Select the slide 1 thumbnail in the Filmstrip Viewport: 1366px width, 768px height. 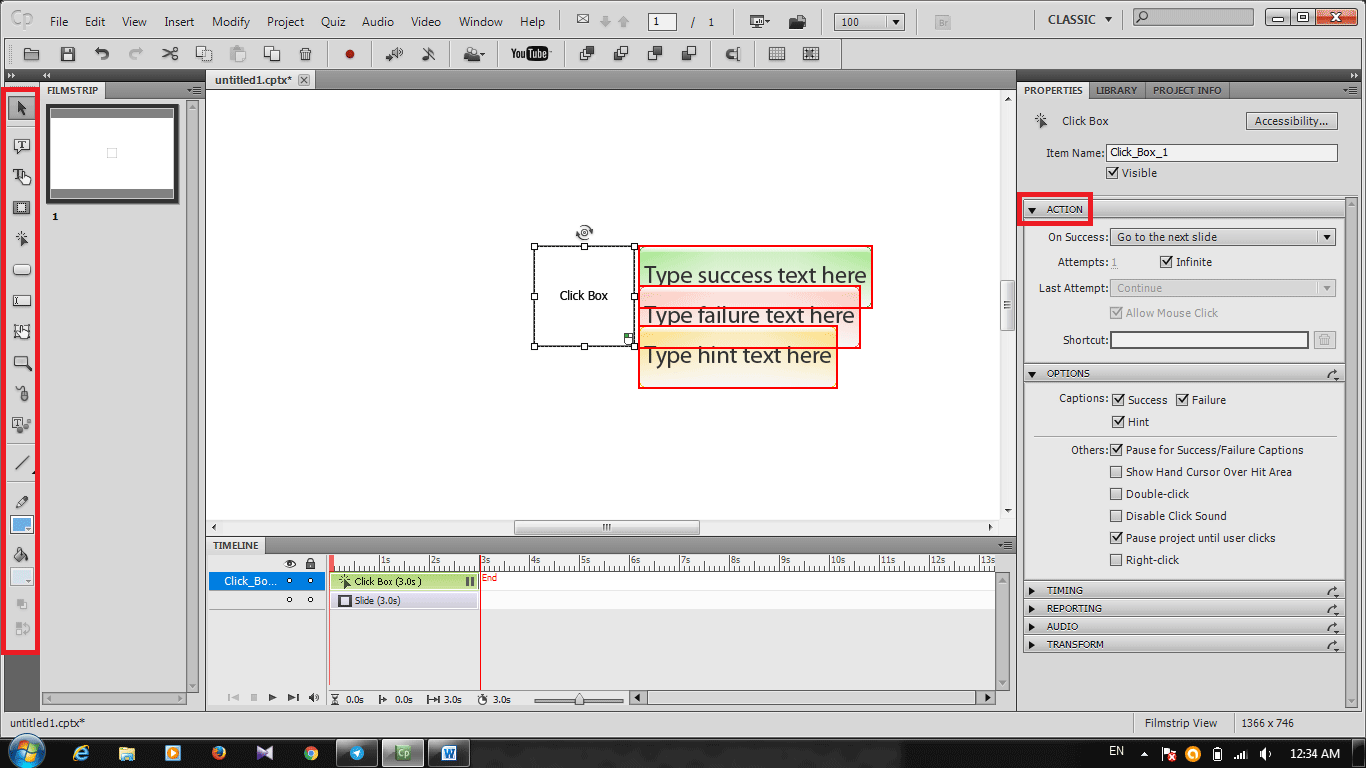[112, 153]
